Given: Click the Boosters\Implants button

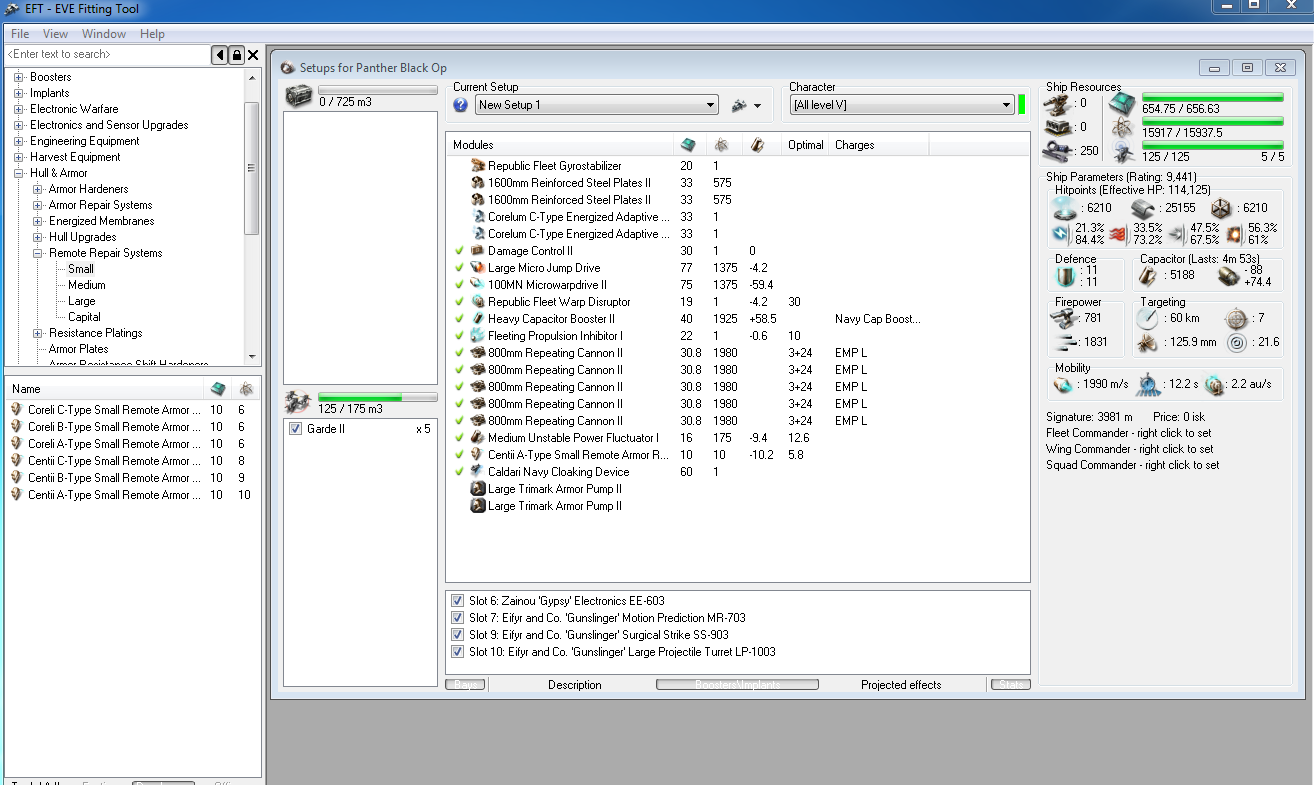Looking at the screenshot, I should point(737,685).
